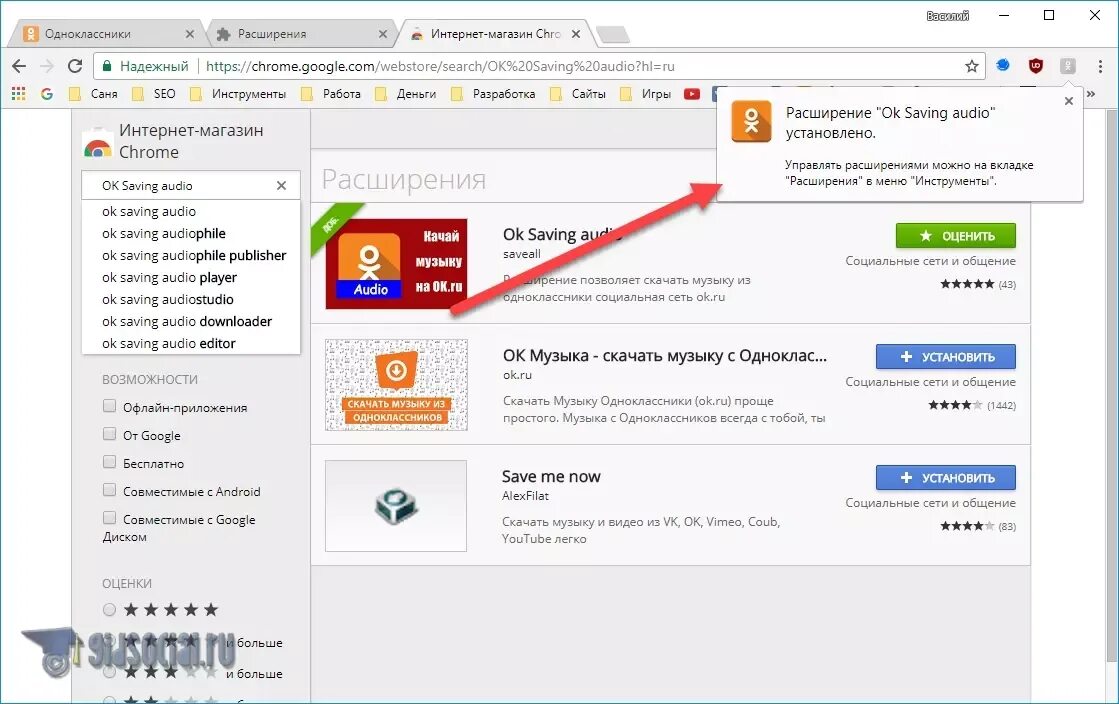This screenshot has width=1119, height=704.
Task: Open the Save me now title link
Action: click(x=551, y=476)
